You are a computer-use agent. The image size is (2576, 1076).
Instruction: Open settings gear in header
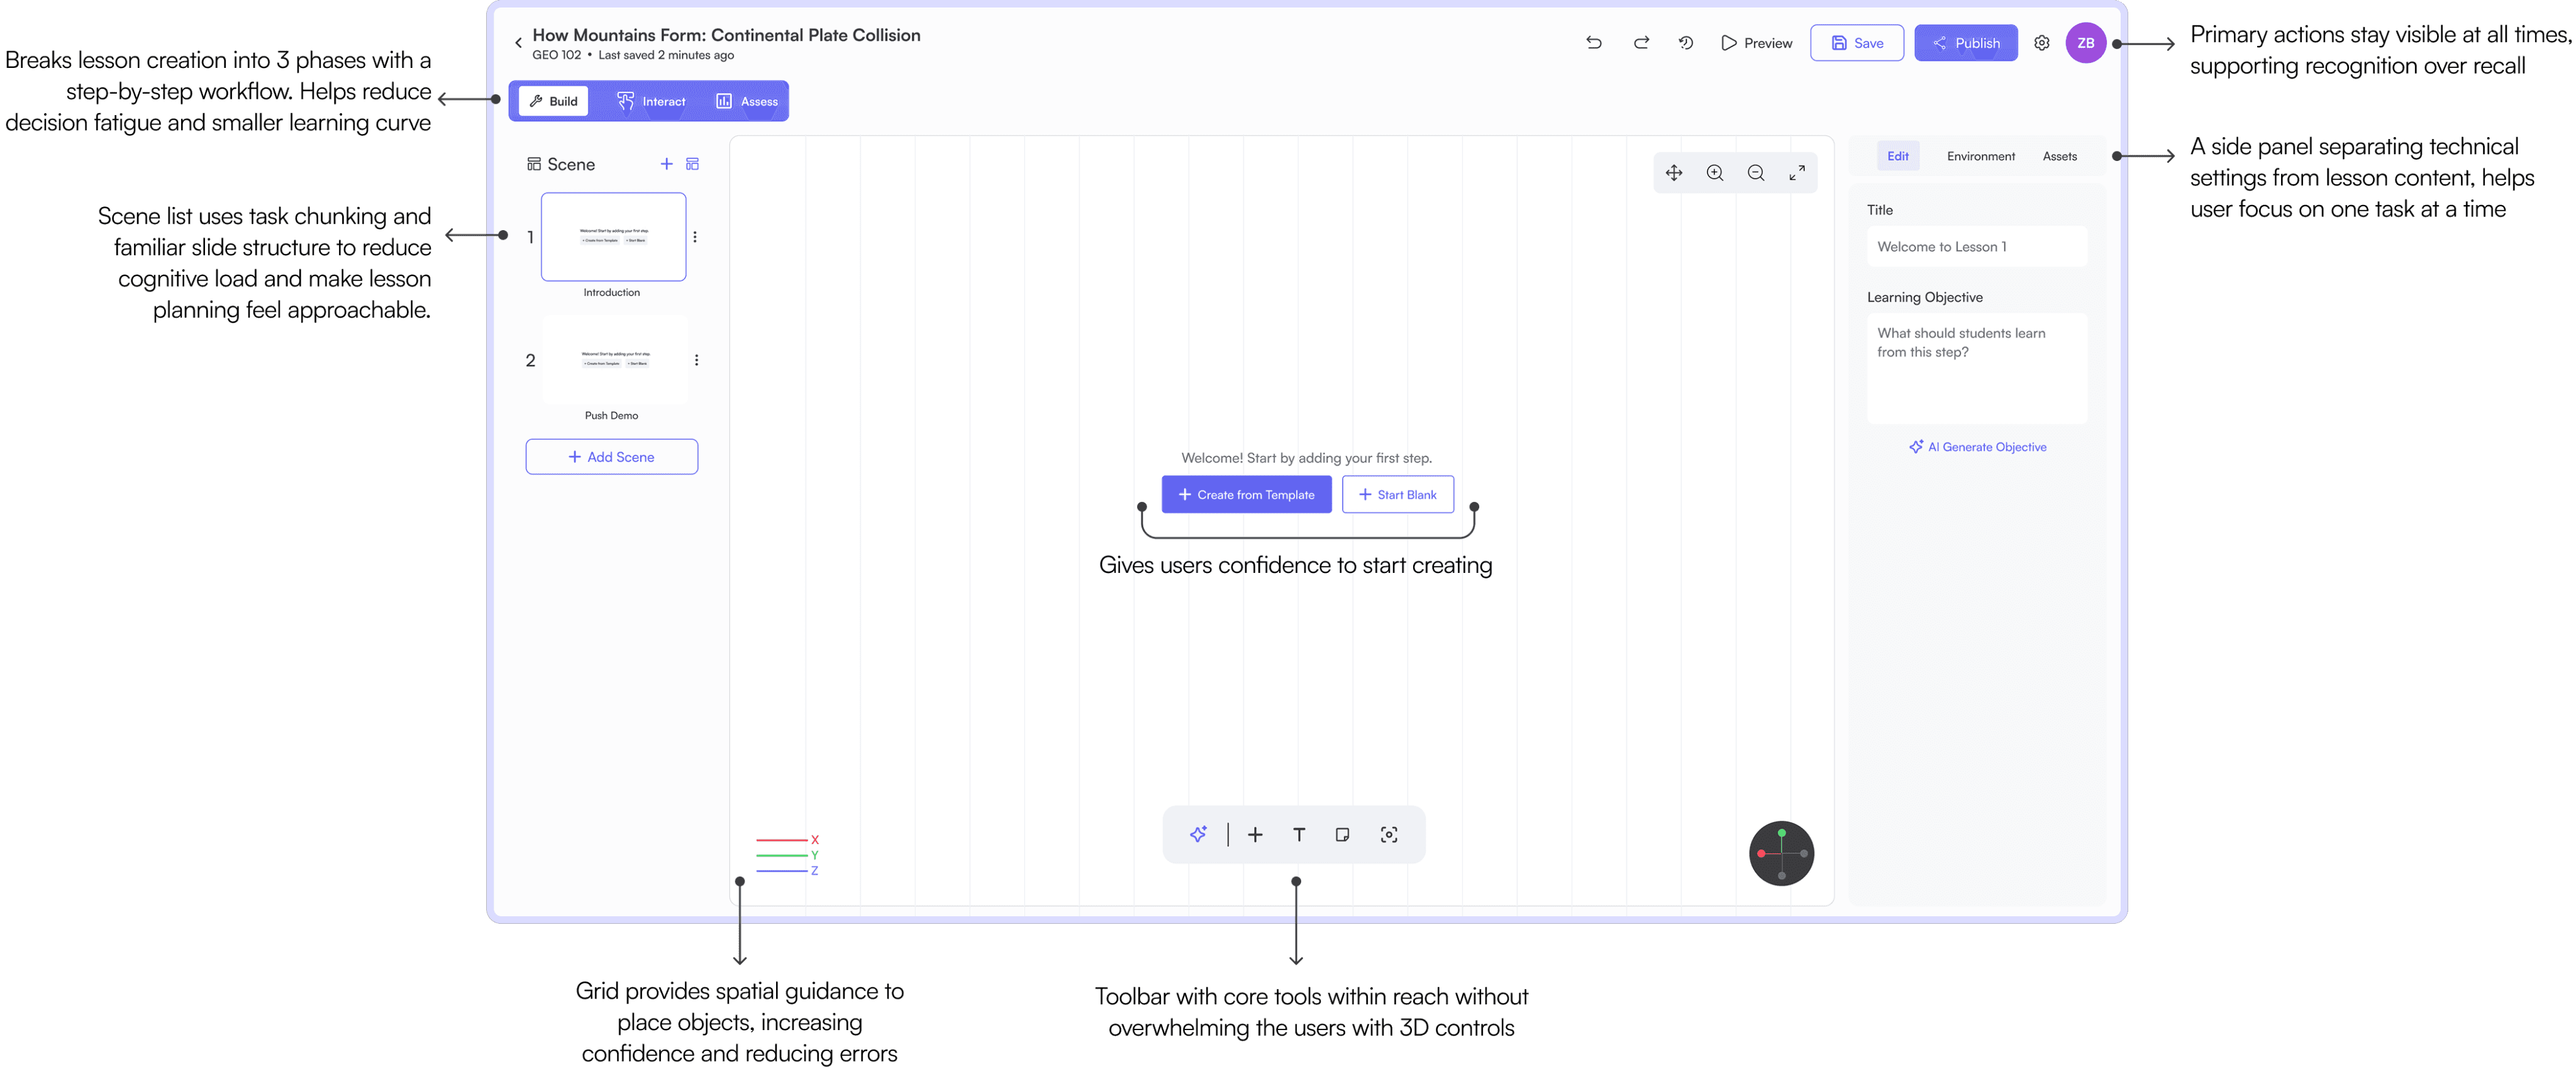click(x=2042, y=43)
